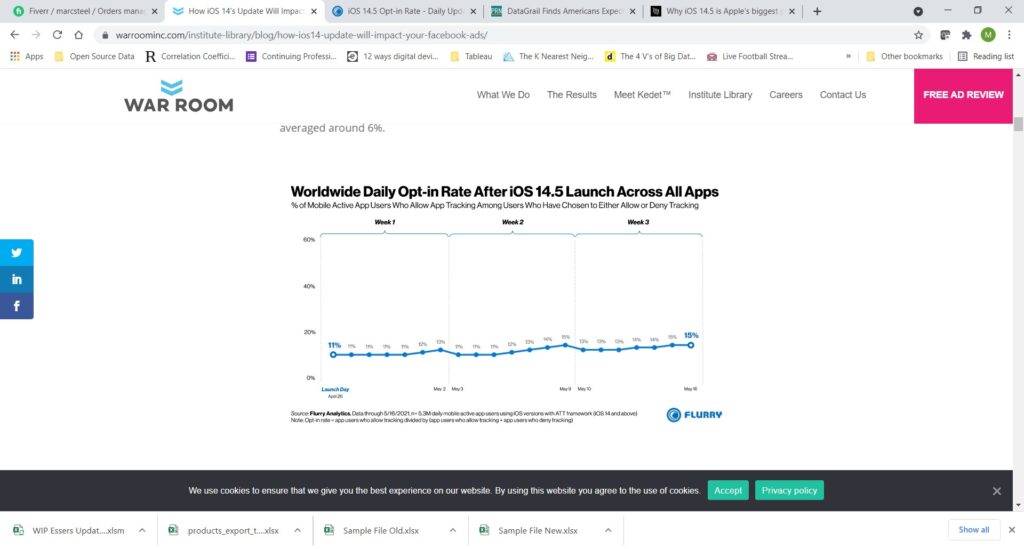1024x549 pixels.
Task: Share on Facebook using sidebar icon
Action: 17,306
